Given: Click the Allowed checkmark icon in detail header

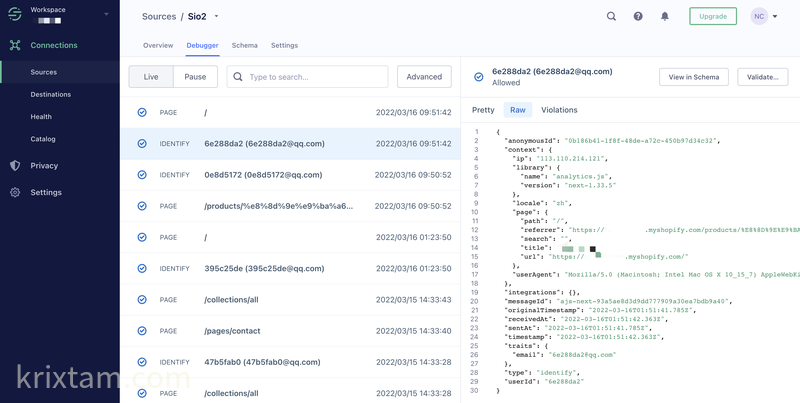Looking at the screenshot, I should pyautogui.click(x=479, y=77).
